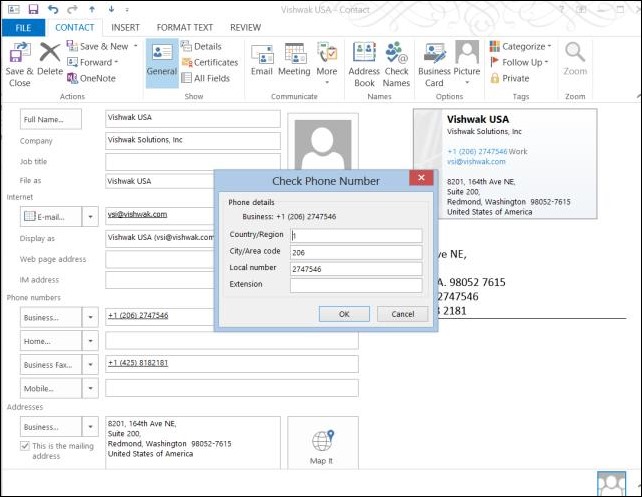Click the Save icon in quick access toolbar
This screenshot has width=642, height=497.
33,9
